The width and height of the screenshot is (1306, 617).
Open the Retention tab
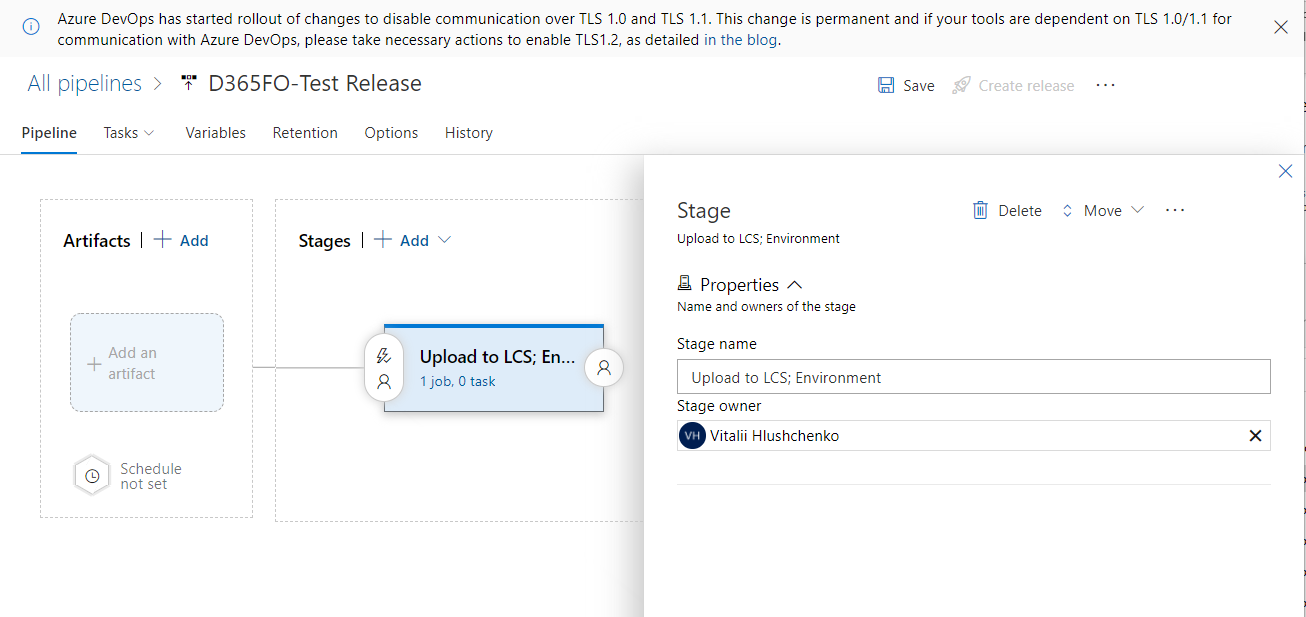305,133
